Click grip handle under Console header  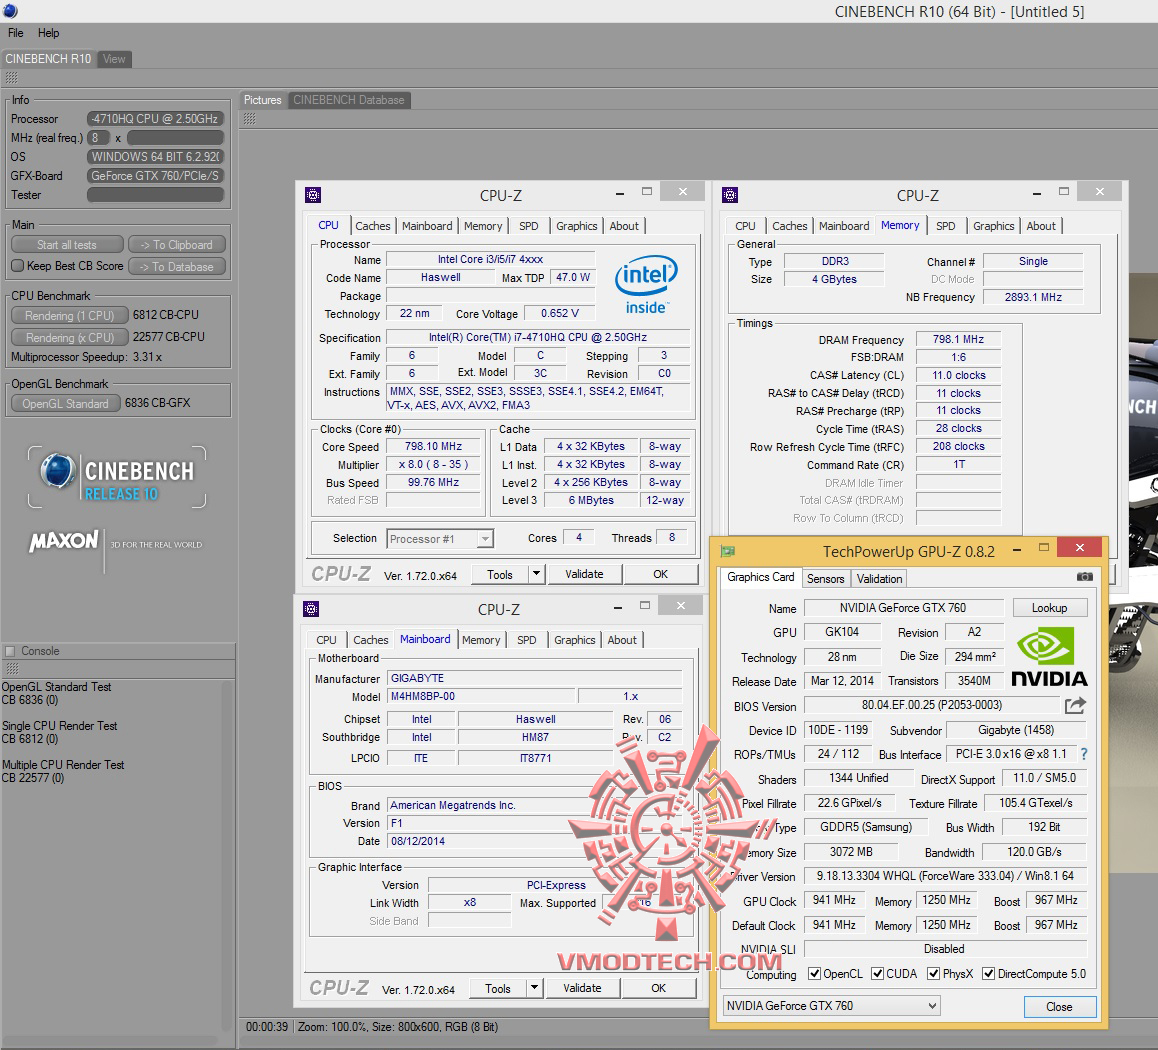[x=12, y=669]
